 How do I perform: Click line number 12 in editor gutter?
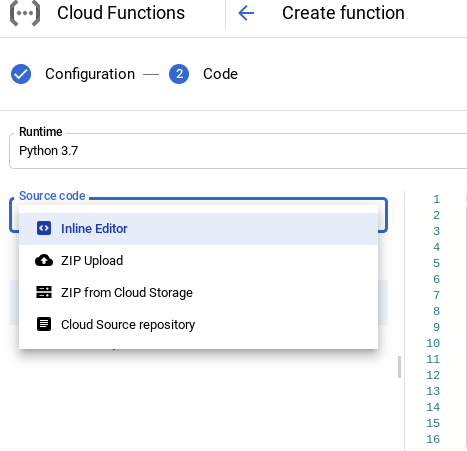[x=433, y=375]
